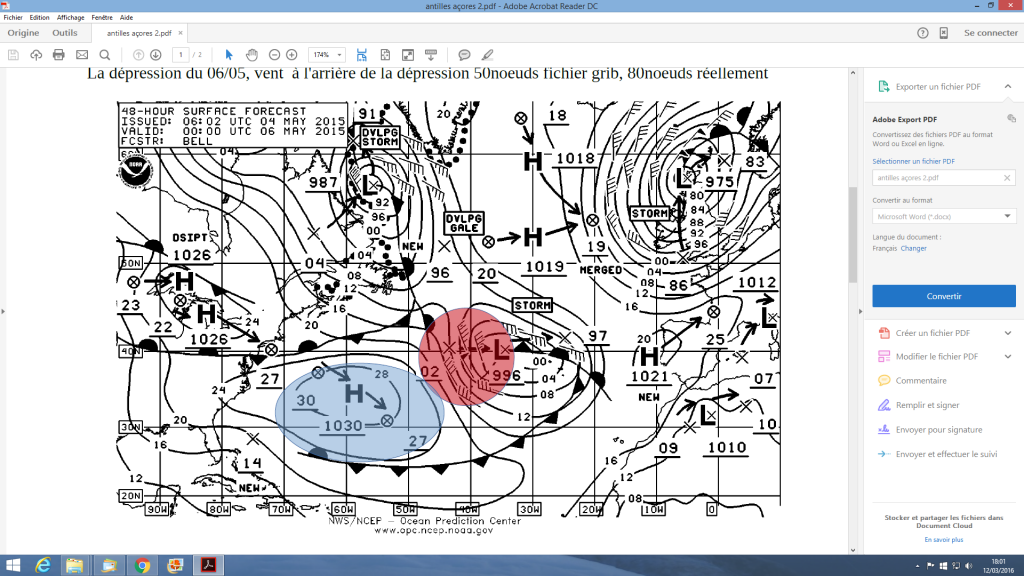Click the page number field

pos(181,55)
